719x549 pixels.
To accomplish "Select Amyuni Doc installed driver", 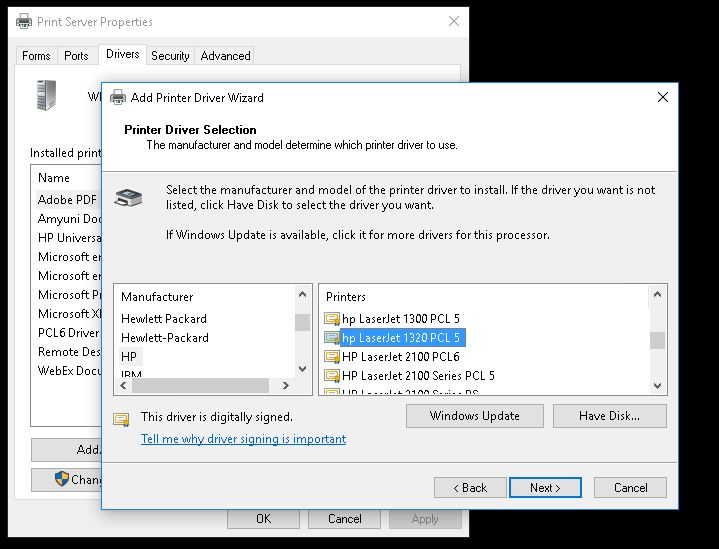I will click(x=69, y=219).
